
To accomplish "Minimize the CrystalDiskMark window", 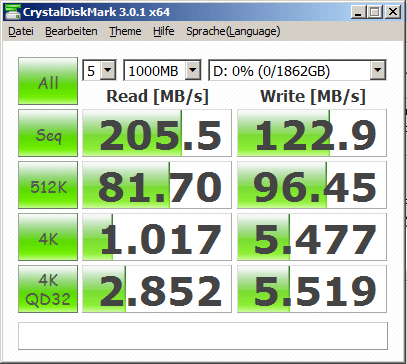I will pos(359,13).
